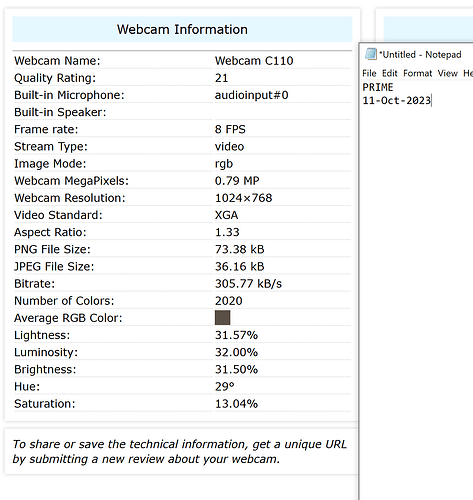Image resolution: width=473 pixels, height=500 pixels.
Task: Select the audioinput#0 microphone value
Action: [251, 95]
